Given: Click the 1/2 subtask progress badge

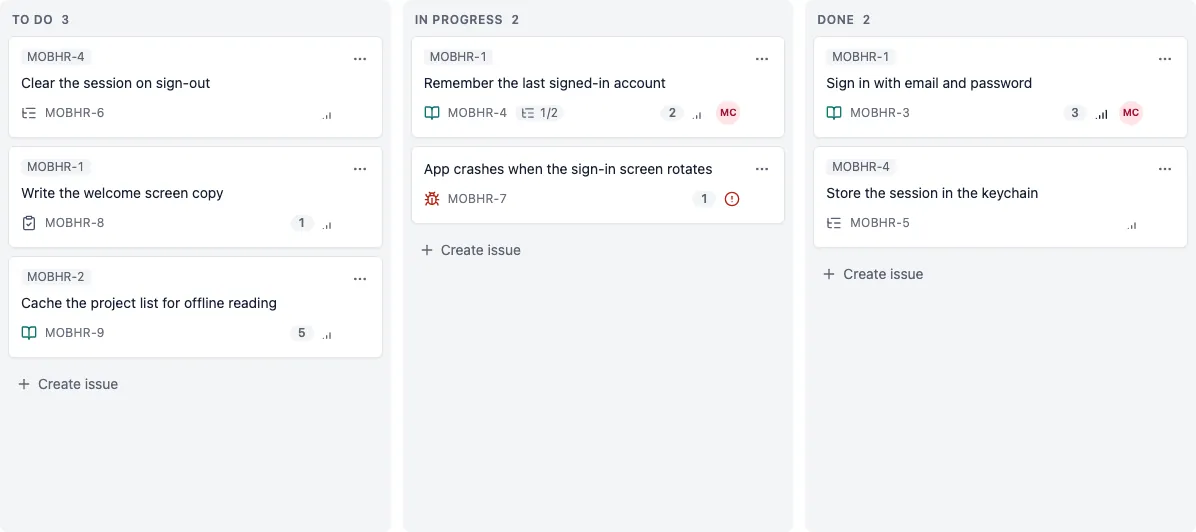Looking at the screenshot, I should pos(540,113).
